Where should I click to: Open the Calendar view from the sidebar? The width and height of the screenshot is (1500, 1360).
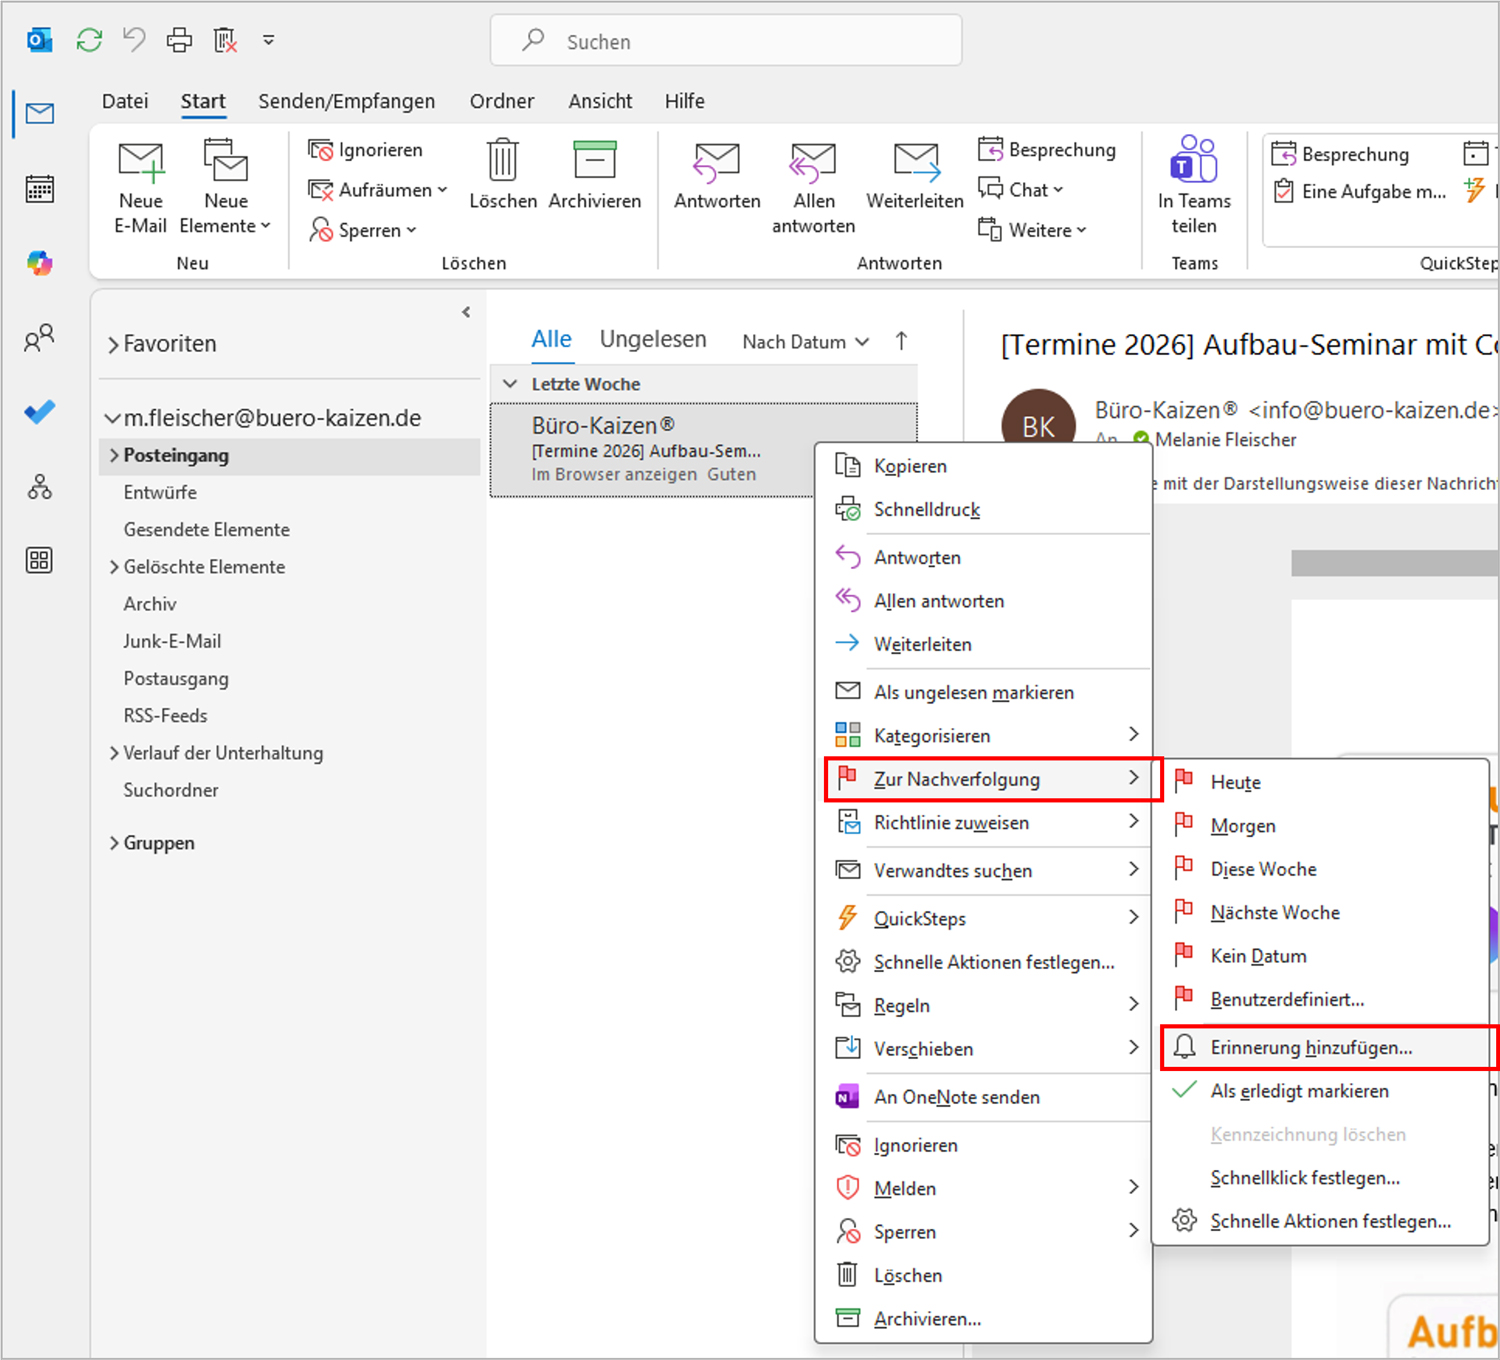tap(38, 188)
